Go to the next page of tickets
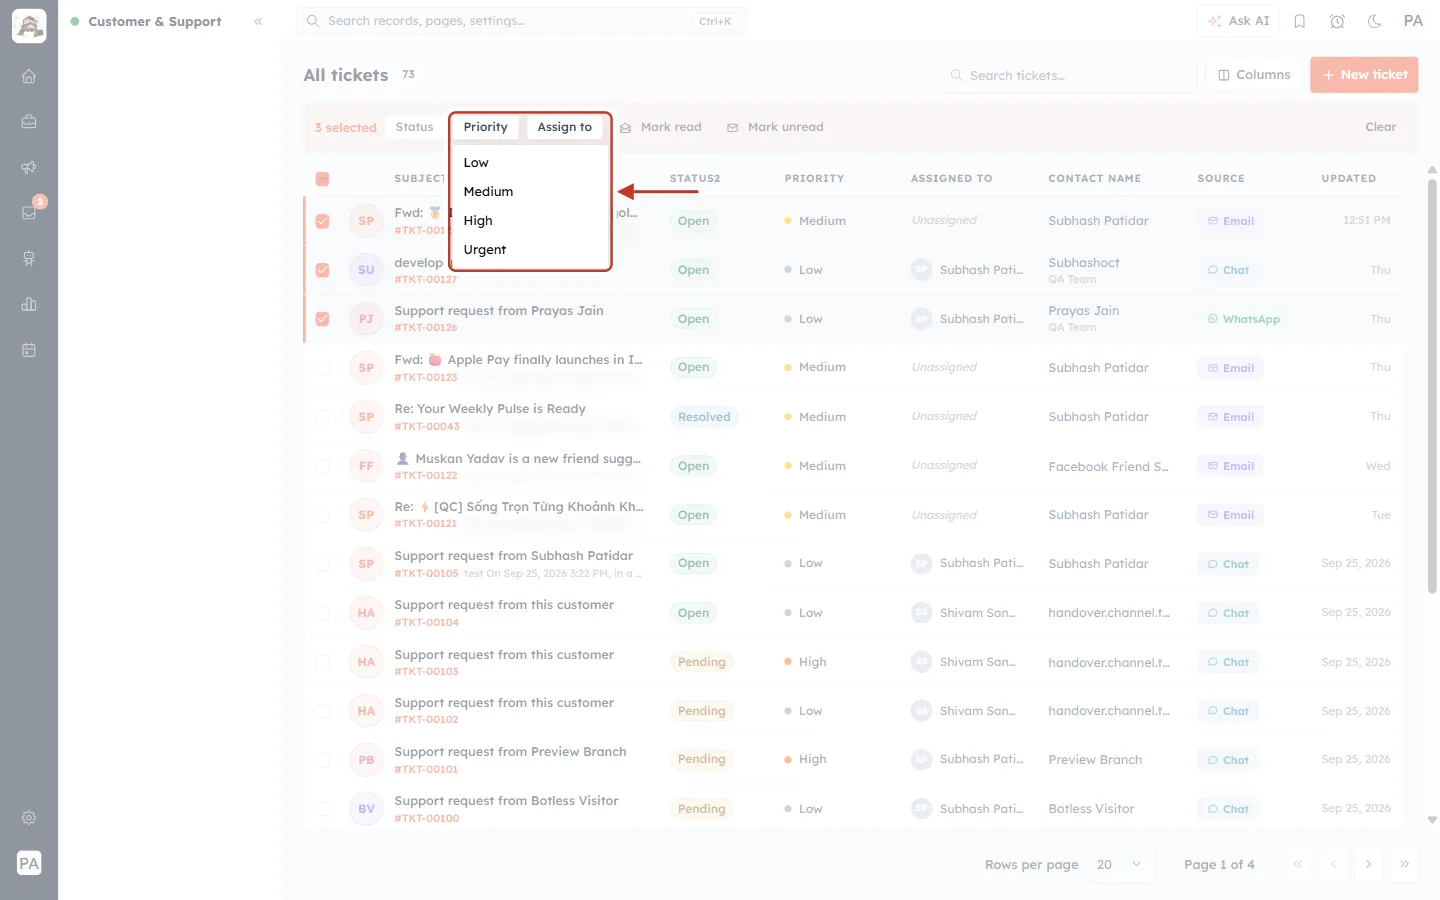The image size is (1440, 900). (1368, 864)
